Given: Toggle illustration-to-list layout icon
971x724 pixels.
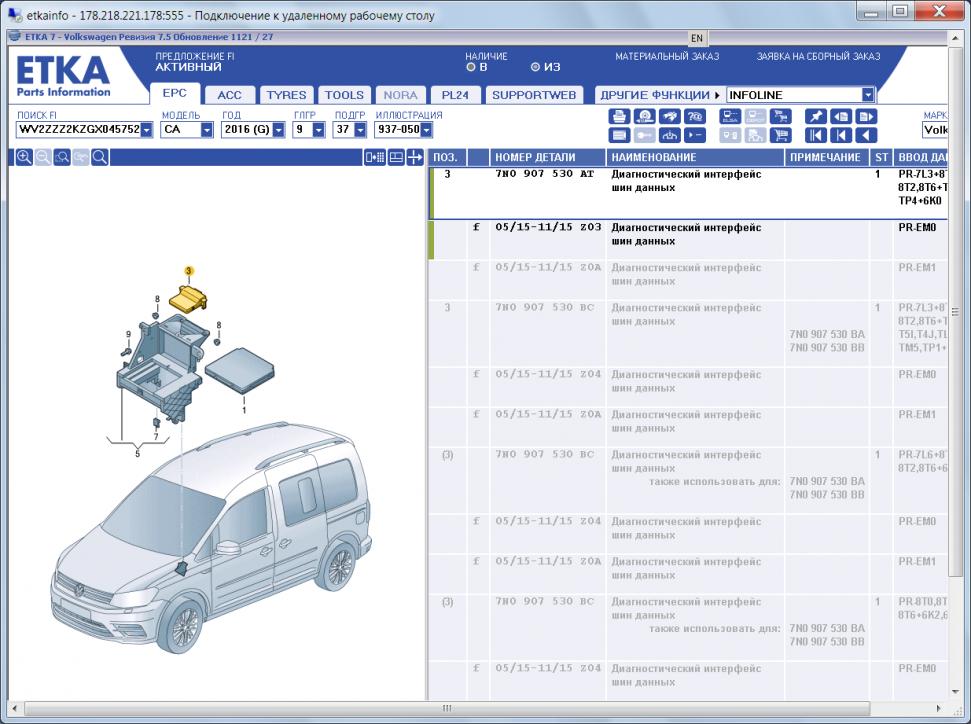Looking at the screenshot, I should [375, 157].
